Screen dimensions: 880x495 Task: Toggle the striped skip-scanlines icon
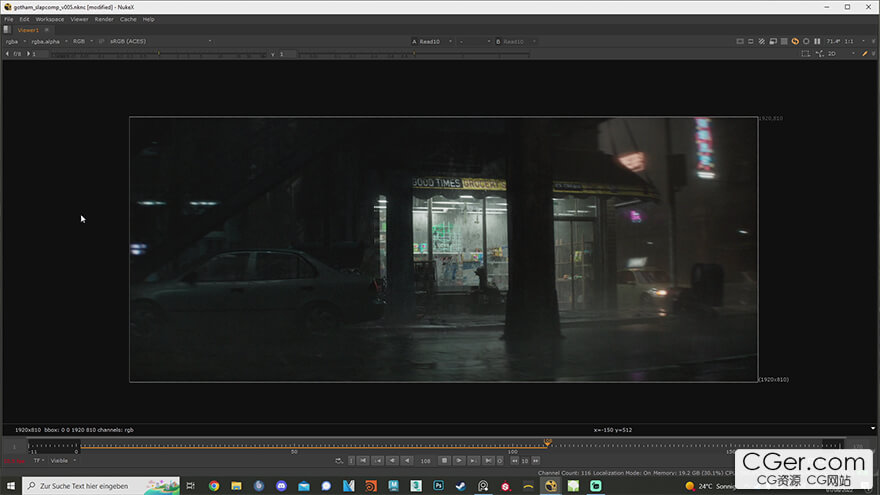762,41
